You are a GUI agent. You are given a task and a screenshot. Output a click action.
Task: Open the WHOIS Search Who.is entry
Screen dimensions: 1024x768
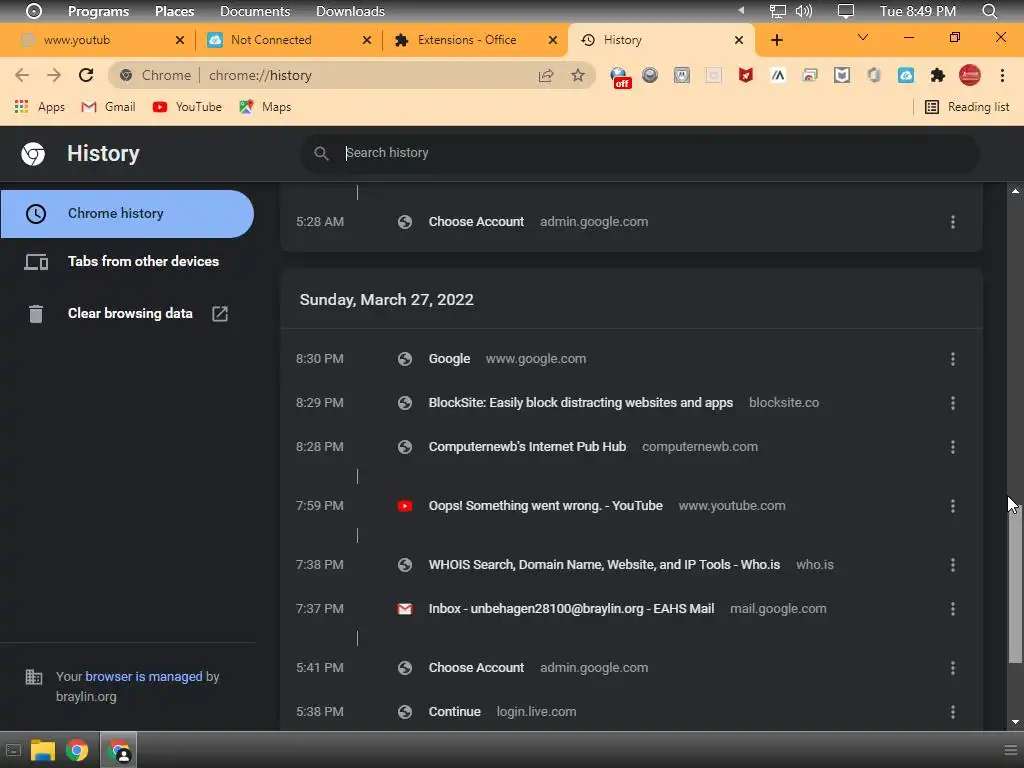point(604,565)
